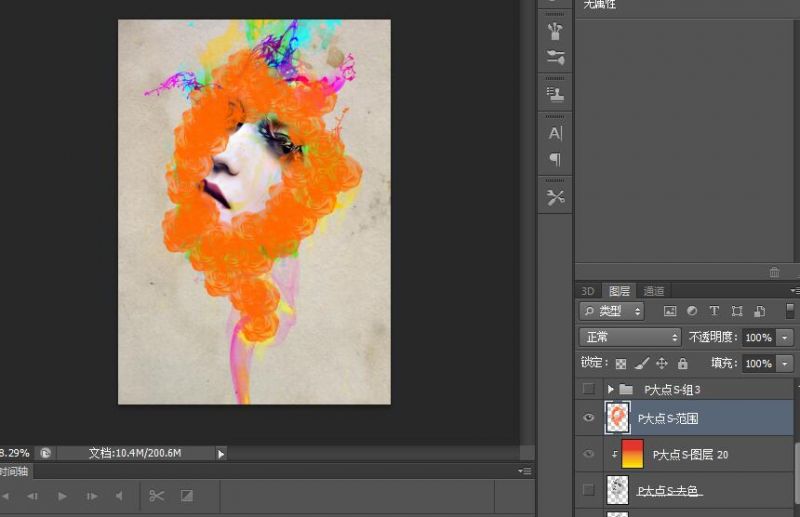Expand the P大点S-组3 folder

(x=610, y=389)
